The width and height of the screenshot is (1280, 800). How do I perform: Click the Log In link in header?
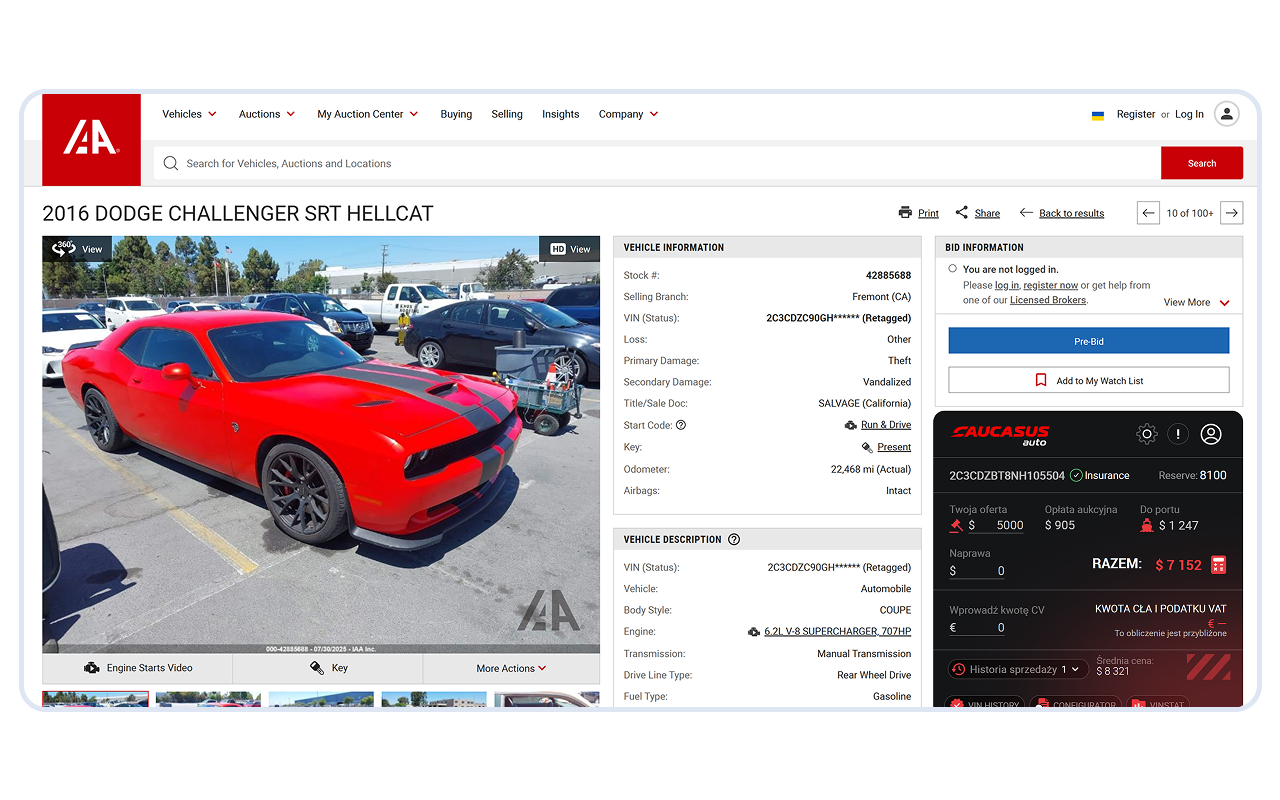pyautogui.click(x=1189, y=114)
